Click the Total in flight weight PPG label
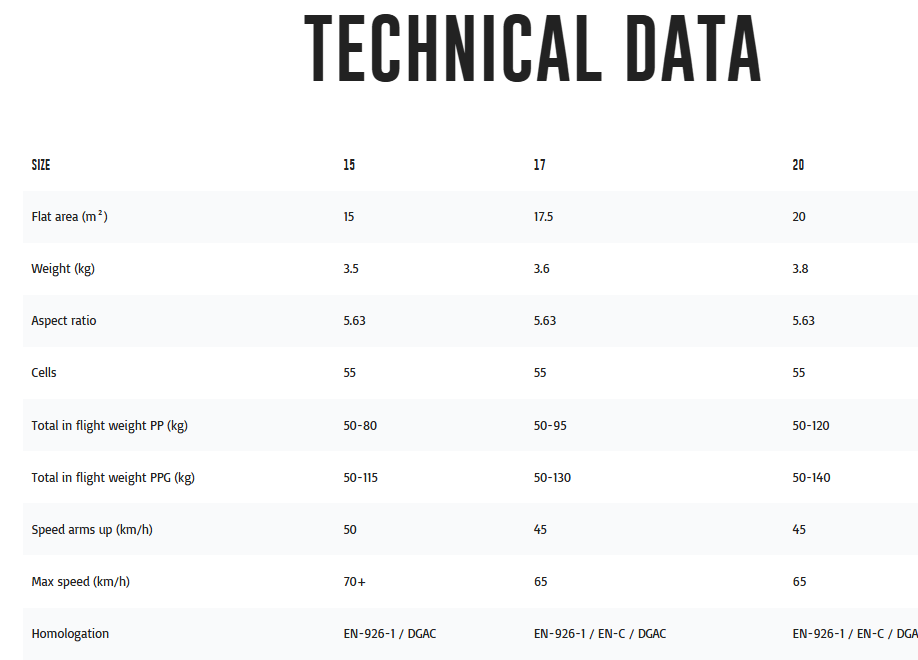This screenshot has width=918, height=660. [x=113, y=478]
